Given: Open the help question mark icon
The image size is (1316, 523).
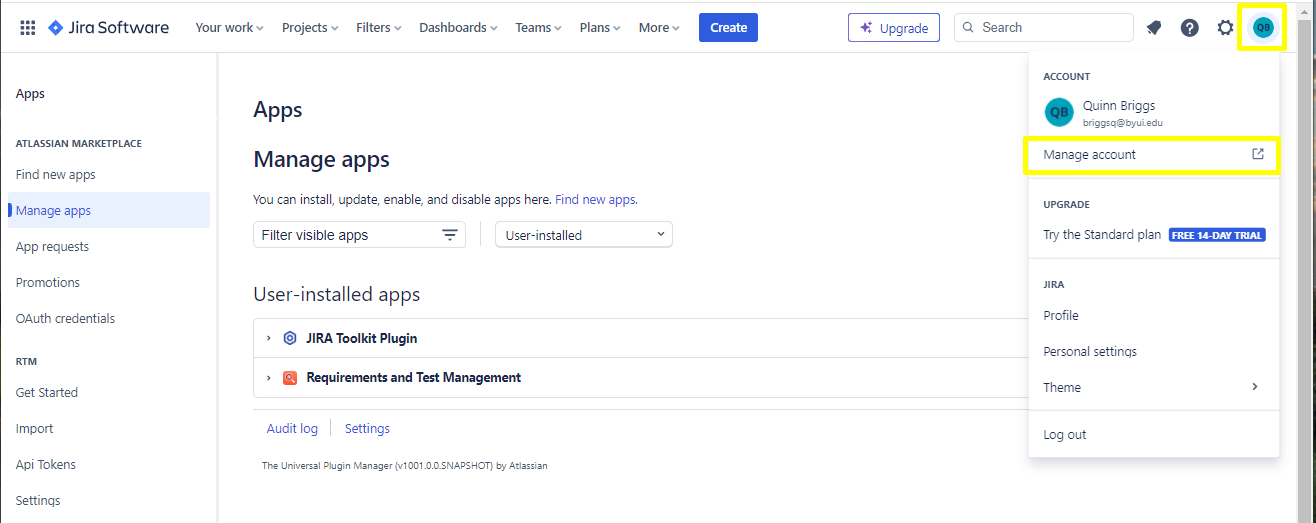Looking at the screenshot, I should pyautogui.click(x=1189, y=28).
